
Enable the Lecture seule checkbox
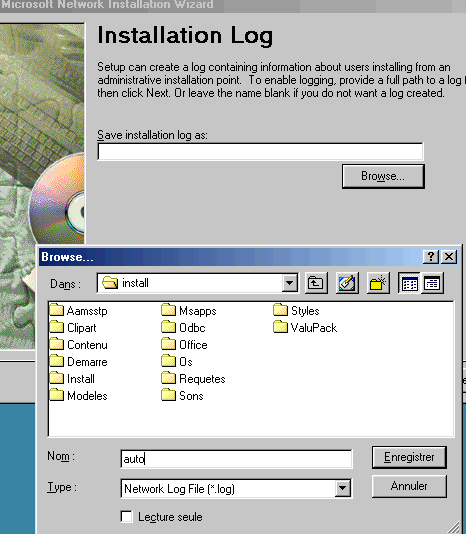coord(126,517)
